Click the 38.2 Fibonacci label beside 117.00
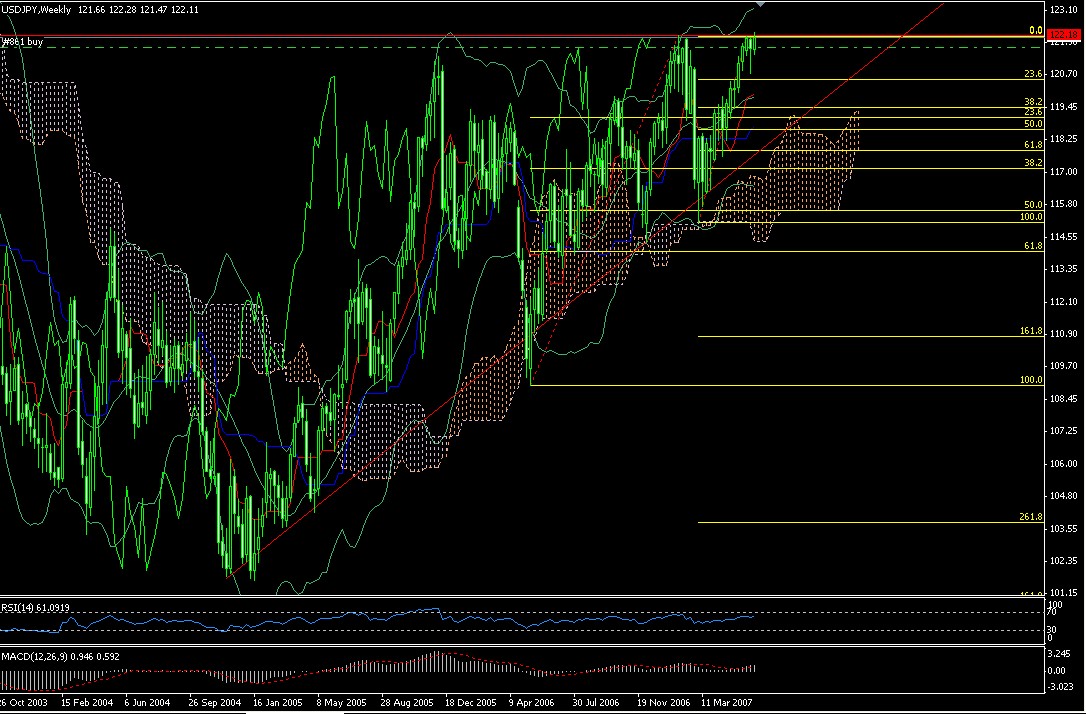 tap(1033, 163)
